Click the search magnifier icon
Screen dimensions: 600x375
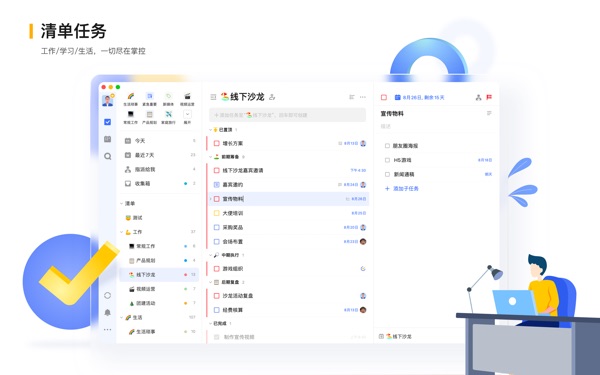pyautogui.click(x=108, y=156)
